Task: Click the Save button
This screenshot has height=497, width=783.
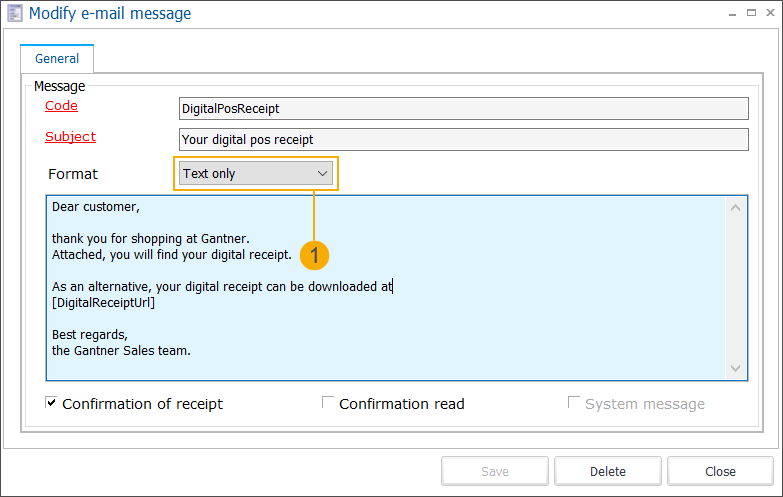Action: (x=495, y=471)
